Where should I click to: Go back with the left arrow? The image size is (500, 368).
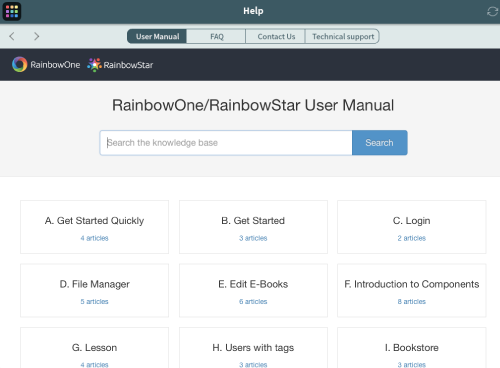(x=12, y=36)
